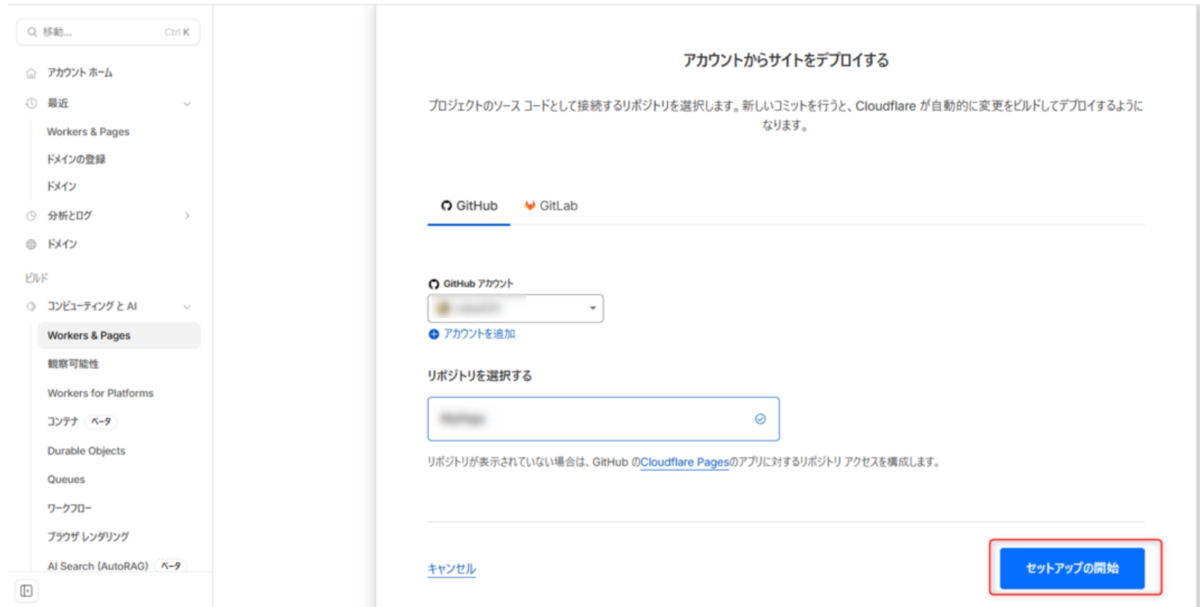Screen dimensions: 1200x607
Task: Click the ドメイン globe icon under 分析とログ
Action: click(31, 244)
